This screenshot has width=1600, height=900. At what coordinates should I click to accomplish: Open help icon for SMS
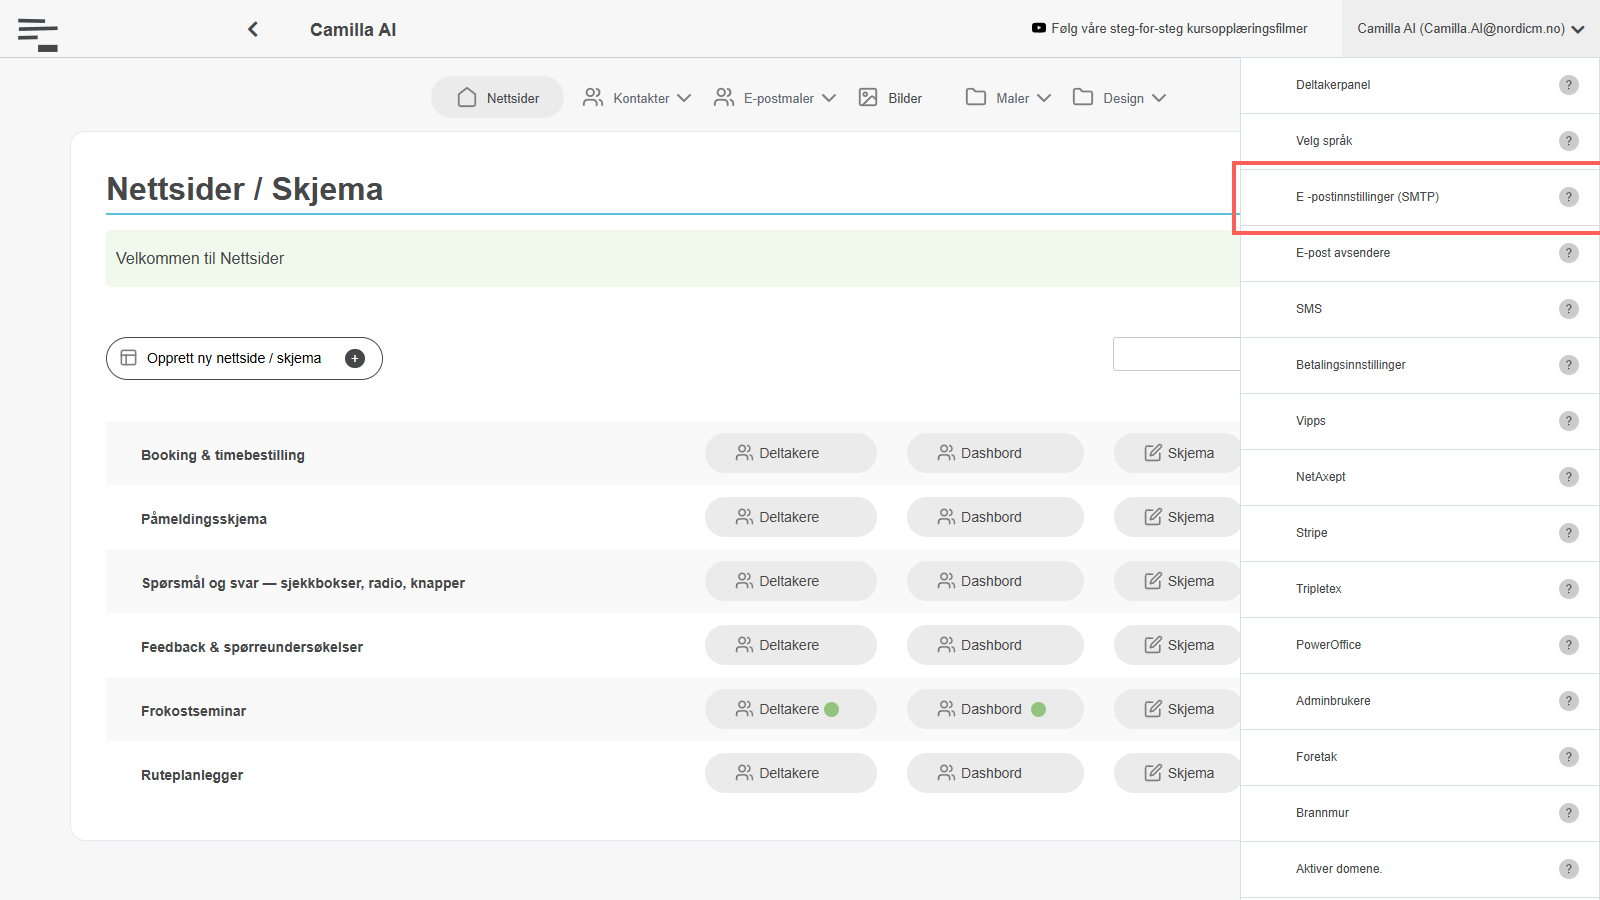[x=1569, y=309]
